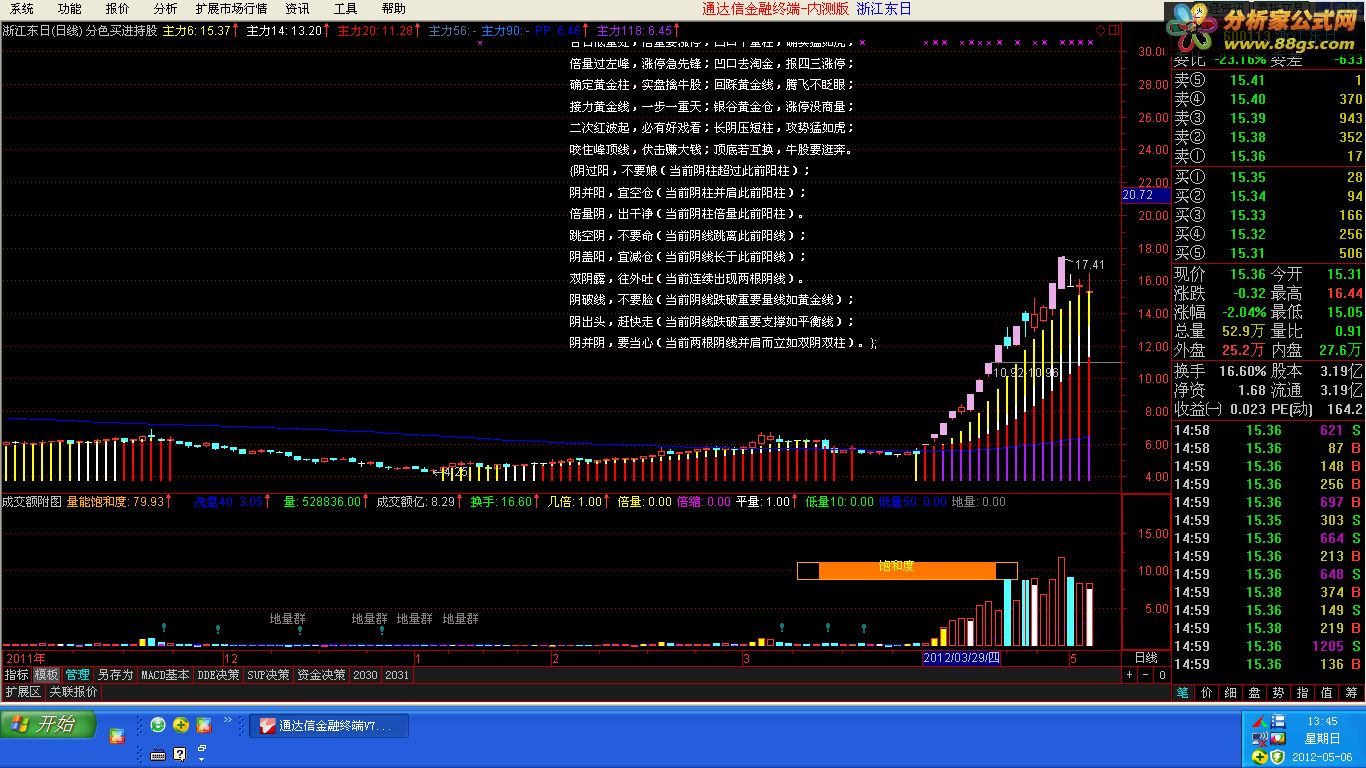Click the 成交额附图 indicator title
Image resolution: width=1366 pixels, height=768 pixels.
[32, 502]
